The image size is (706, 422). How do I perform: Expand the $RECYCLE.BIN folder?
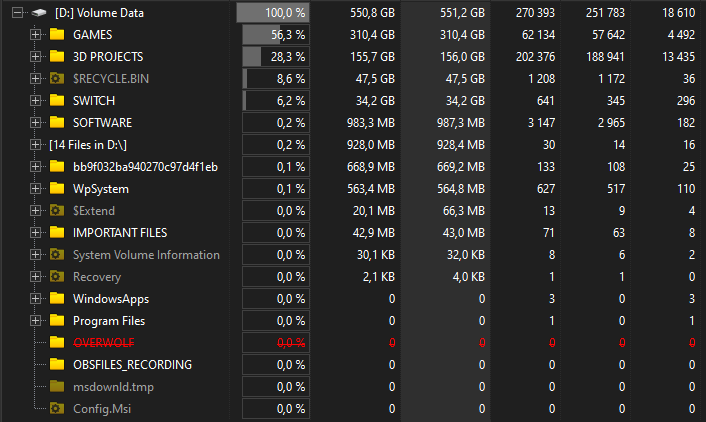click(x=35, y=79)
